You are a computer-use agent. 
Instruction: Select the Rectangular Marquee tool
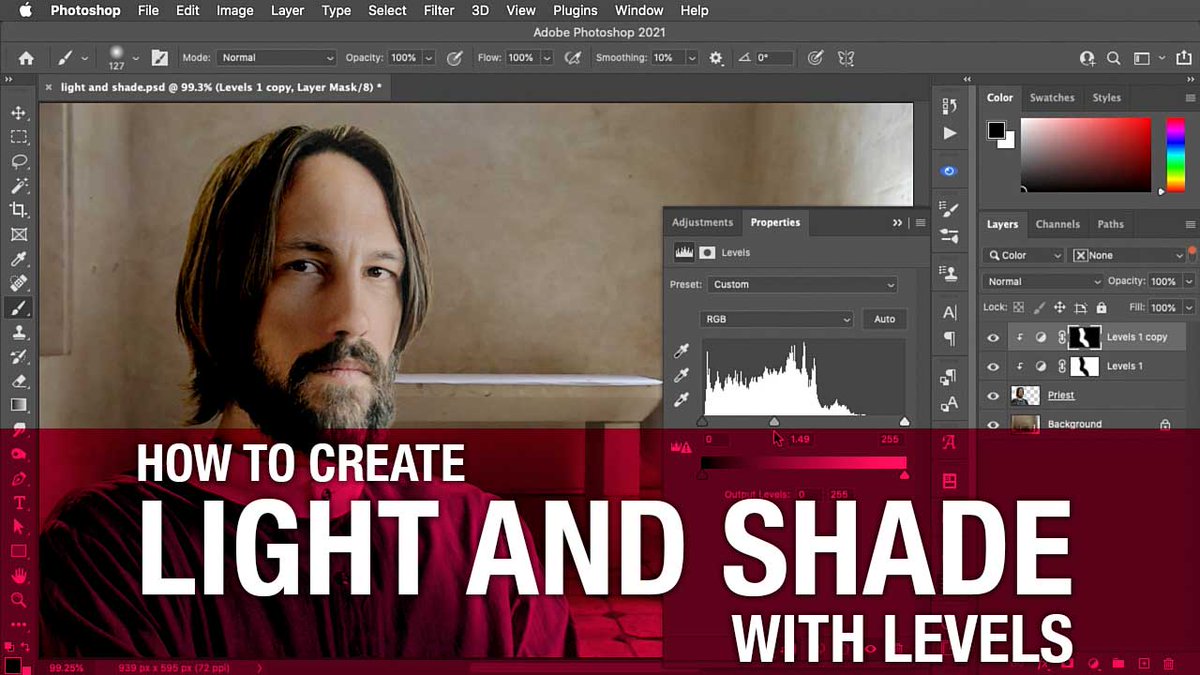click(18, 137)
